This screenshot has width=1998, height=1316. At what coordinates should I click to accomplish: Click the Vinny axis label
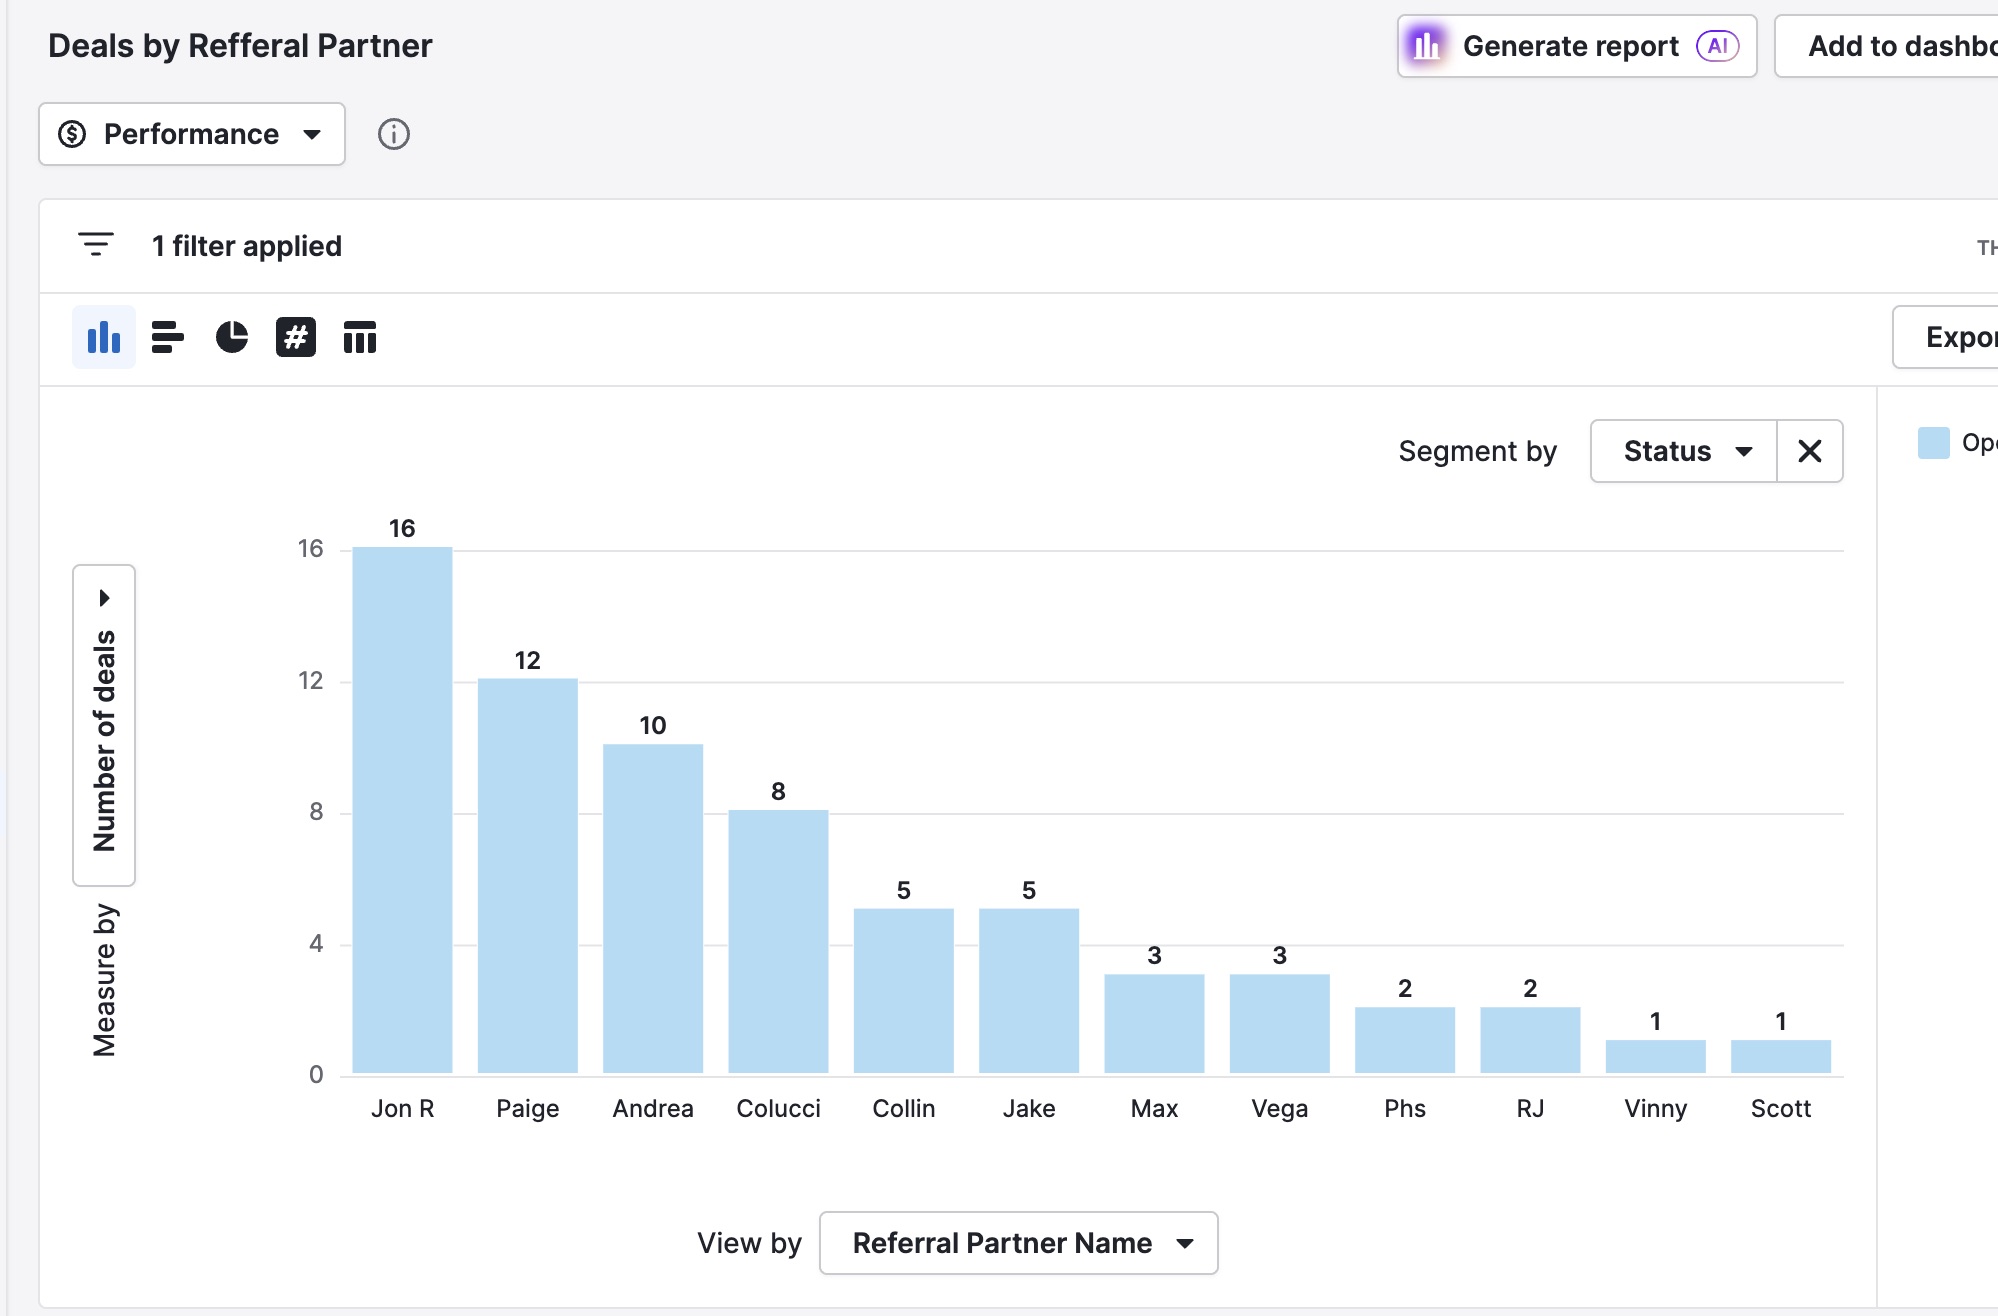coord(1656,1108)
